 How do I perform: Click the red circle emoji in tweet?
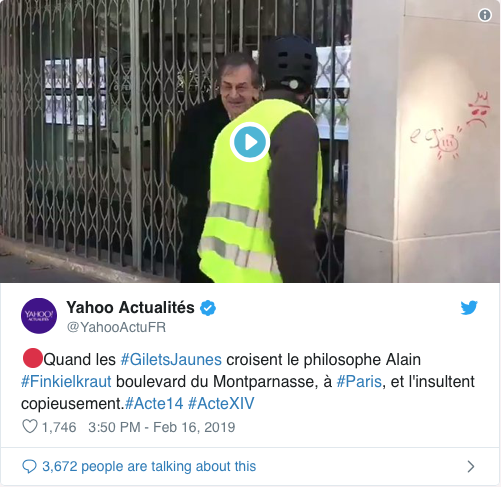point(32,358)
